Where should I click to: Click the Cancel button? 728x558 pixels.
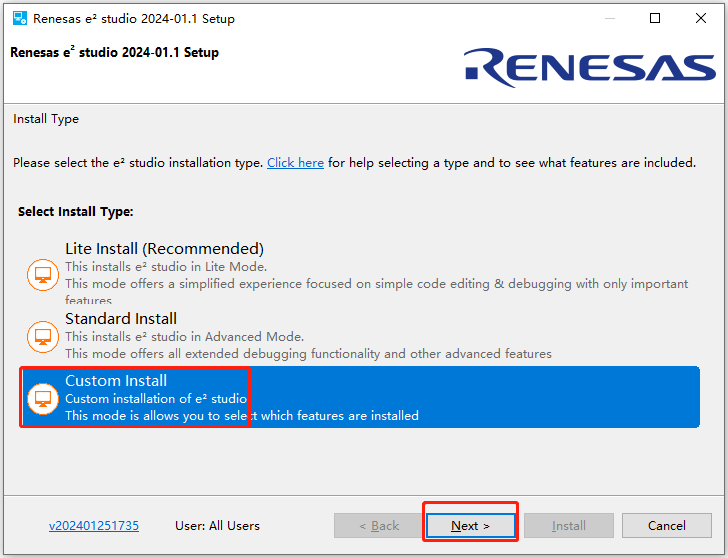tap(666, 526)
